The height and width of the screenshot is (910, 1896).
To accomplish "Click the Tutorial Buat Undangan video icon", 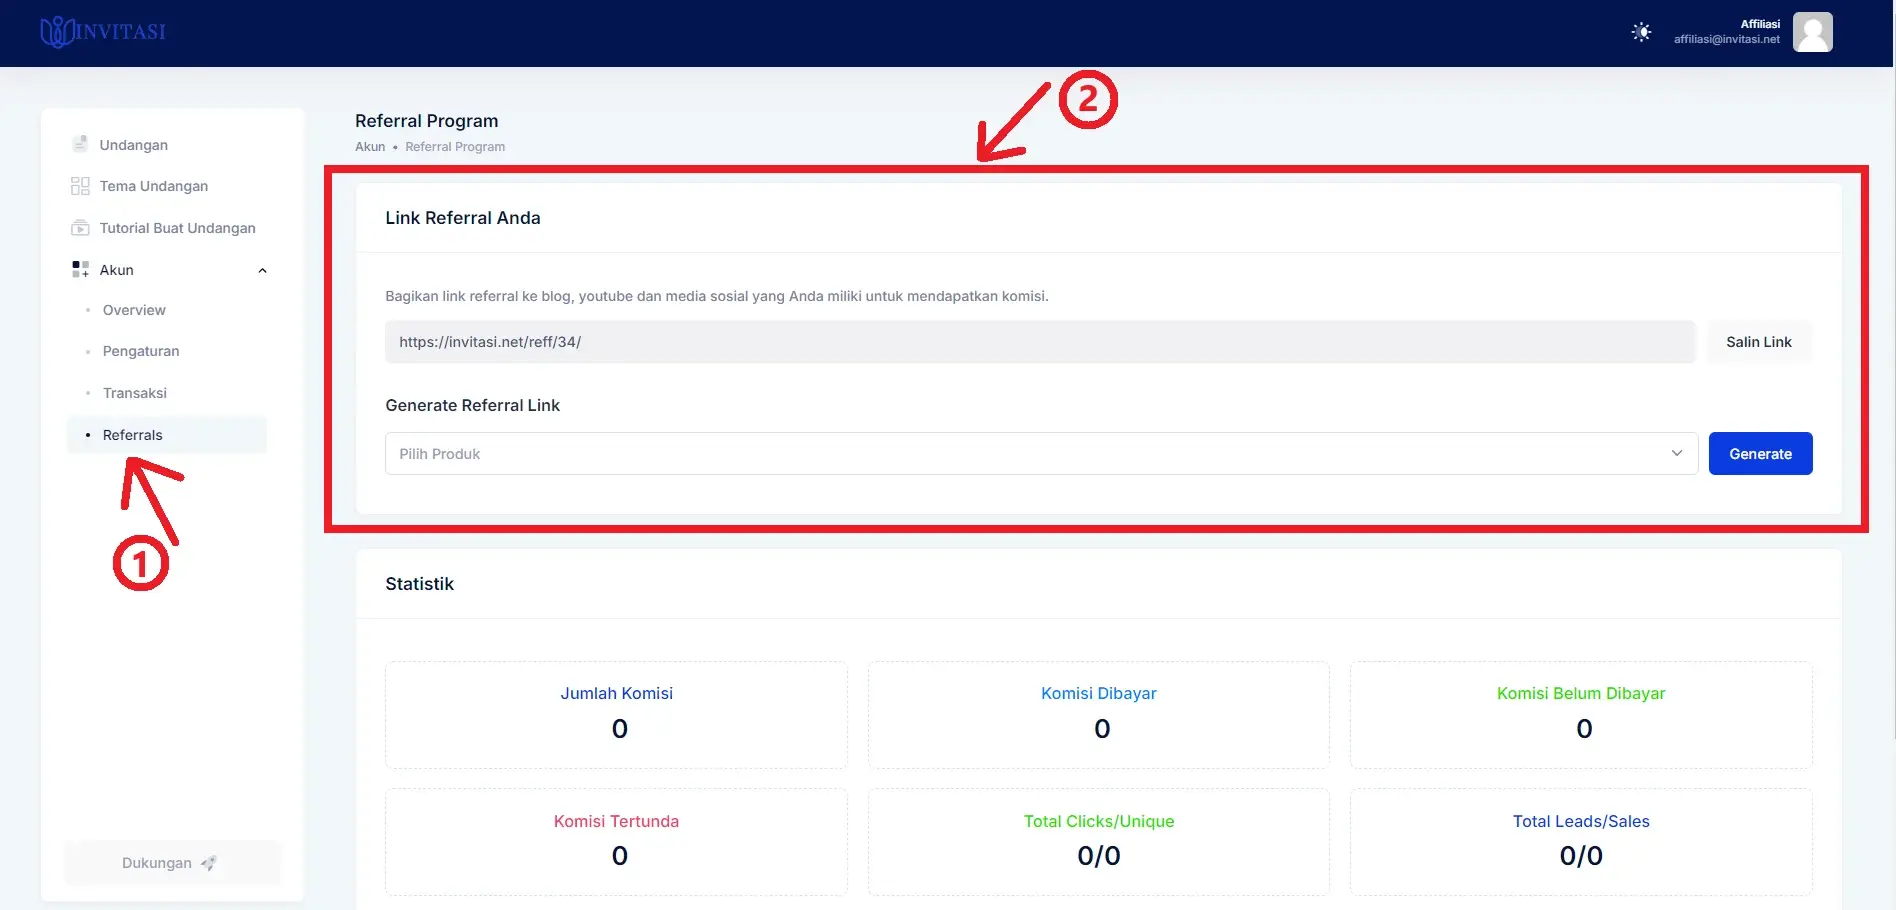I will point(80,228).
